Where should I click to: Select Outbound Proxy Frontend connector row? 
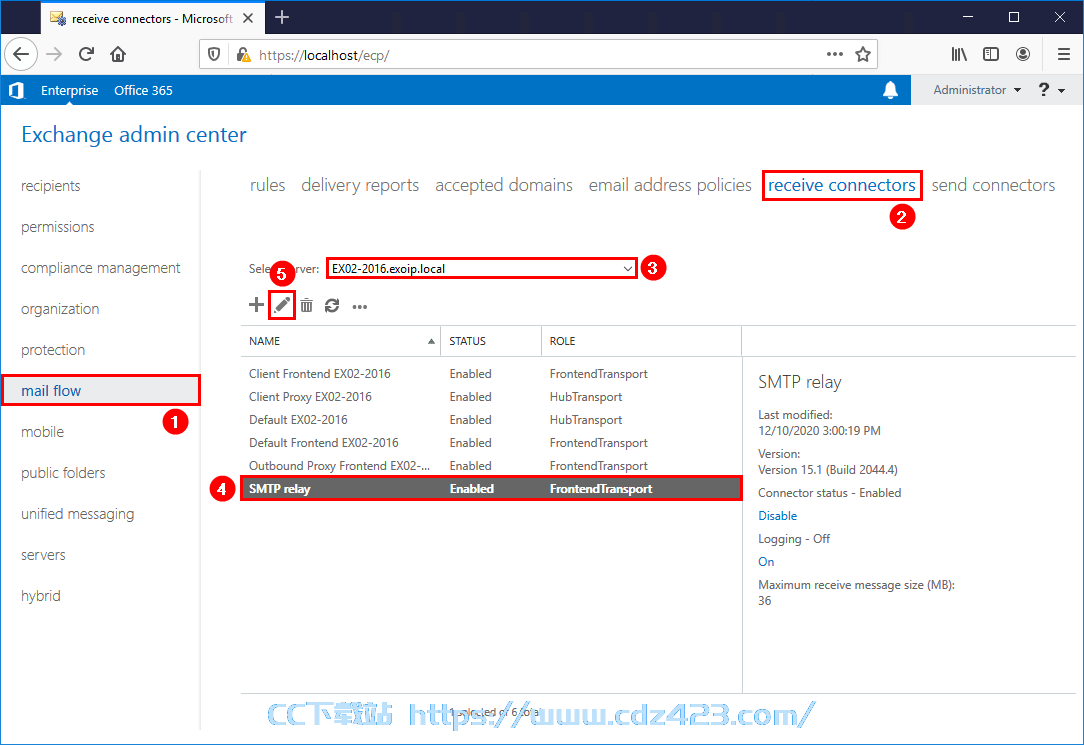pyautogui.click(x=491, y=465)
